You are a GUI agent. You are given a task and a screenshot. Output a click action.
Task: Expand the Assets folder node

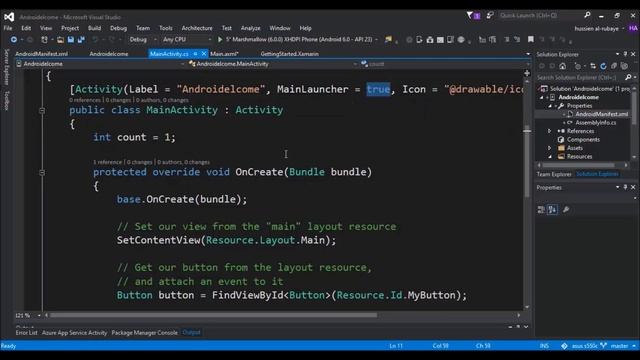coord(549,148)
